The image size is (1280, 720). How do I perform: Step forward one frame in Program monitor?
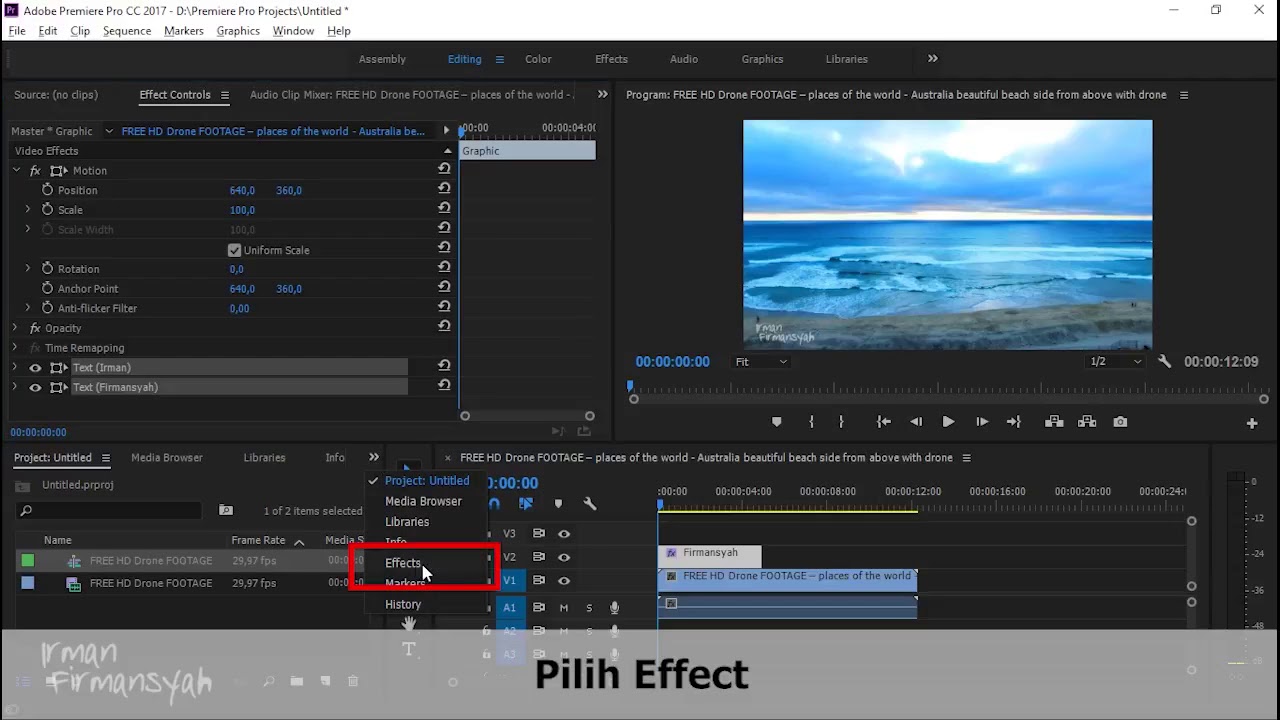(x=982, y=422)
